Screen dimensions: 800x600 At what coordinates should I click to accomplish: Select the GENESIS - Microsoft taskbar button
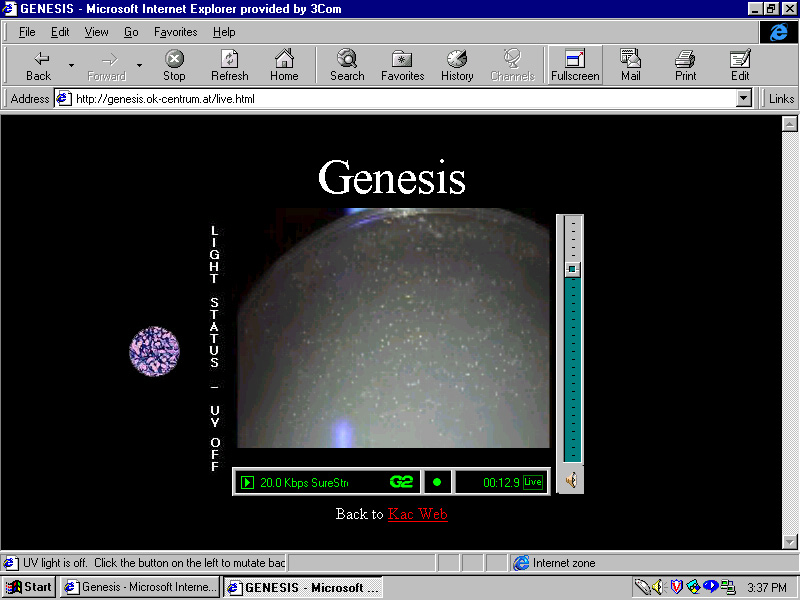click(x=303, y=587)
